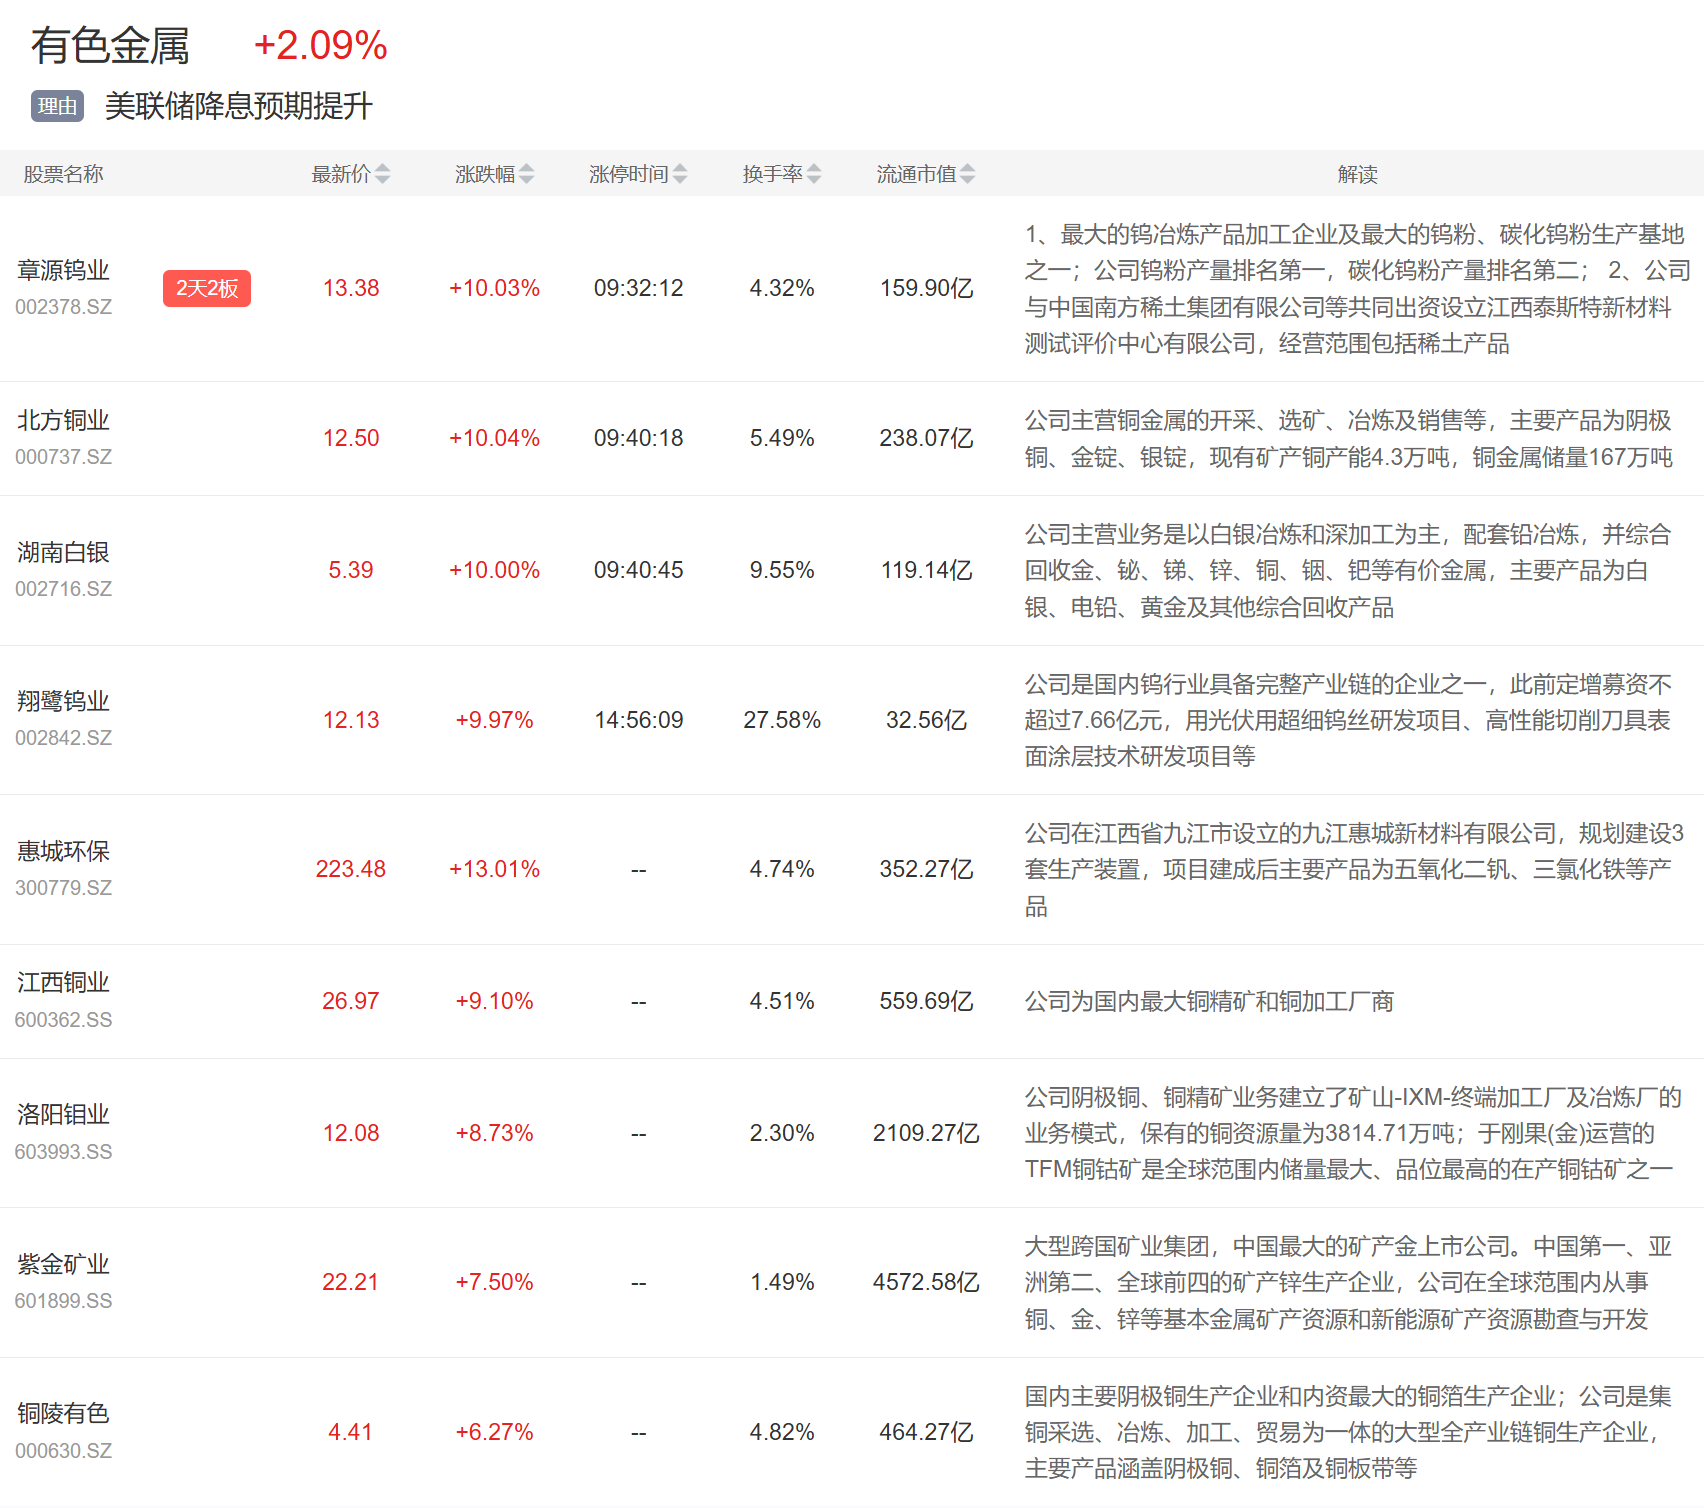1704x1508 pixels.
Task: Click turnover rate 1.49%
Action: [x=782, y=1282]
